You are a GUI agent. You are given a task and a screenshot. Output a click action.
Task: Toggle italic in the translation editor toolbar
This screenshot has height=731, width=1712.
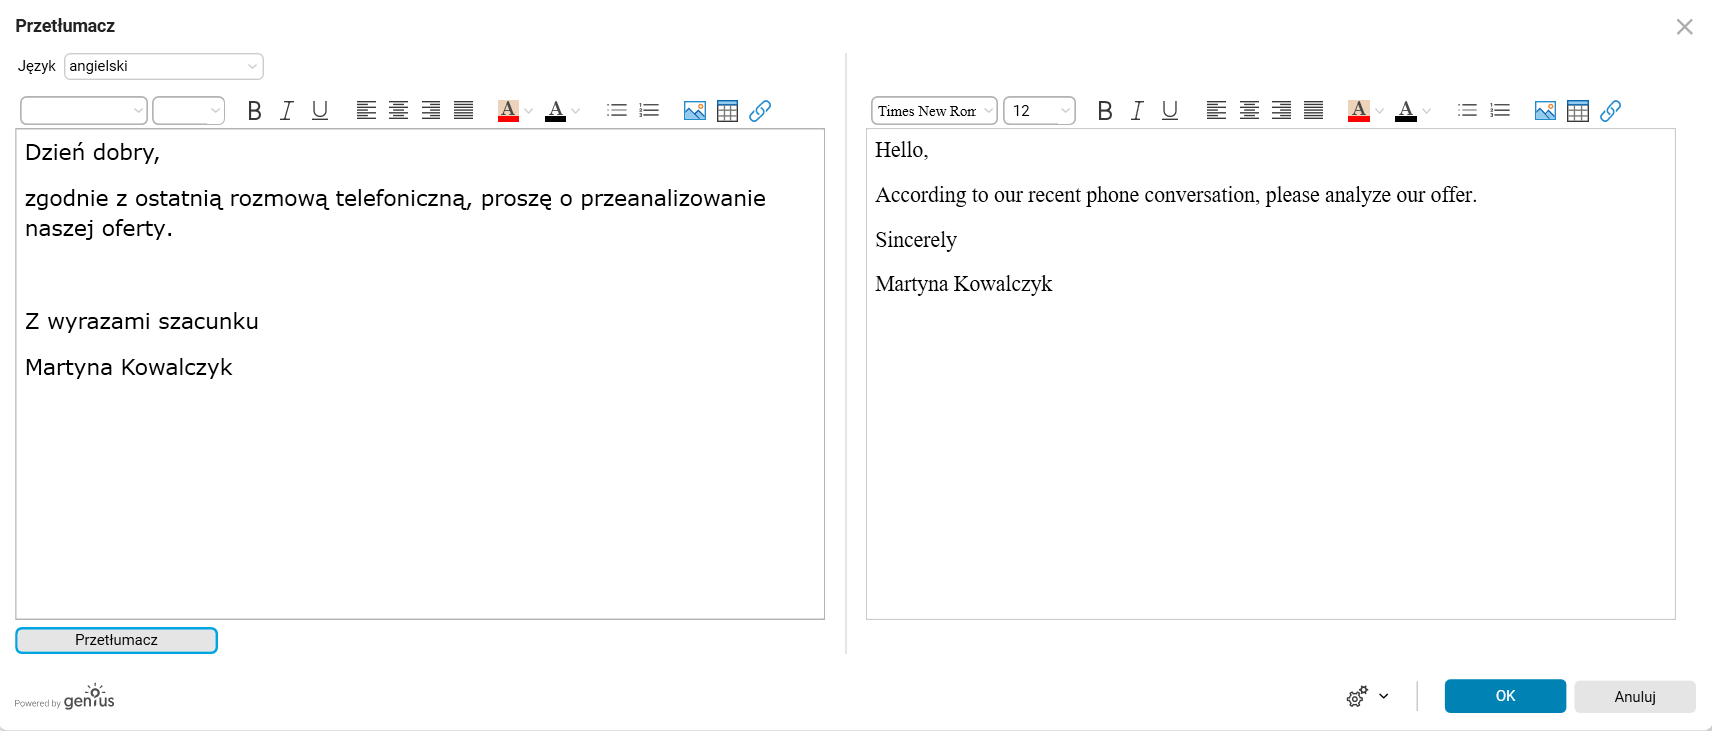1137,111
